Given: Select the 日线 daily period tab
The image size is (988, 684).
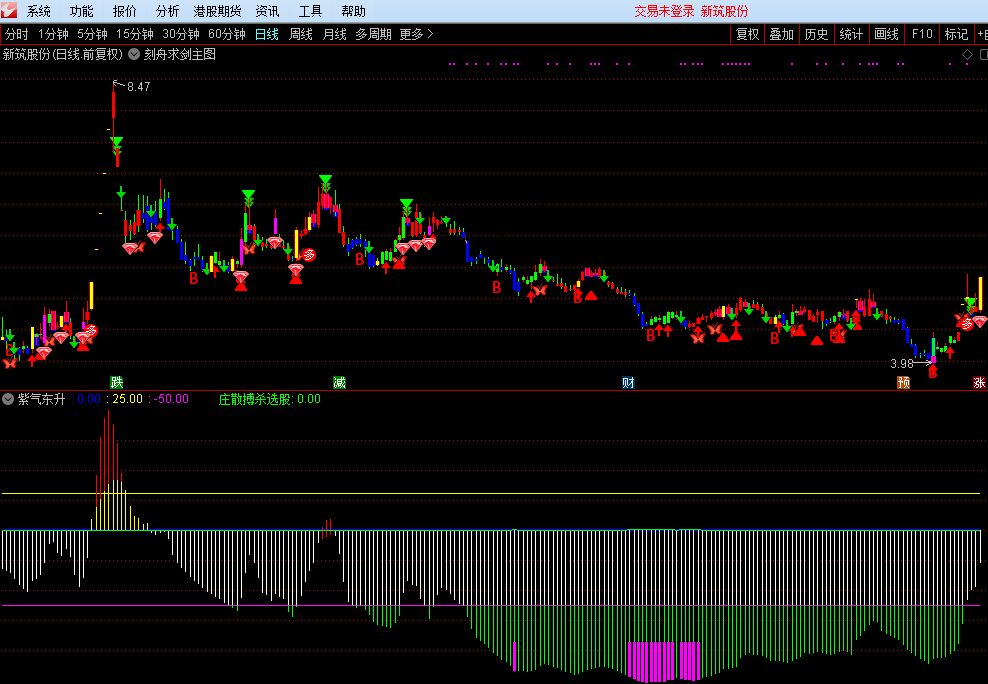Looking at the screenshot, I should pos(267,34).
